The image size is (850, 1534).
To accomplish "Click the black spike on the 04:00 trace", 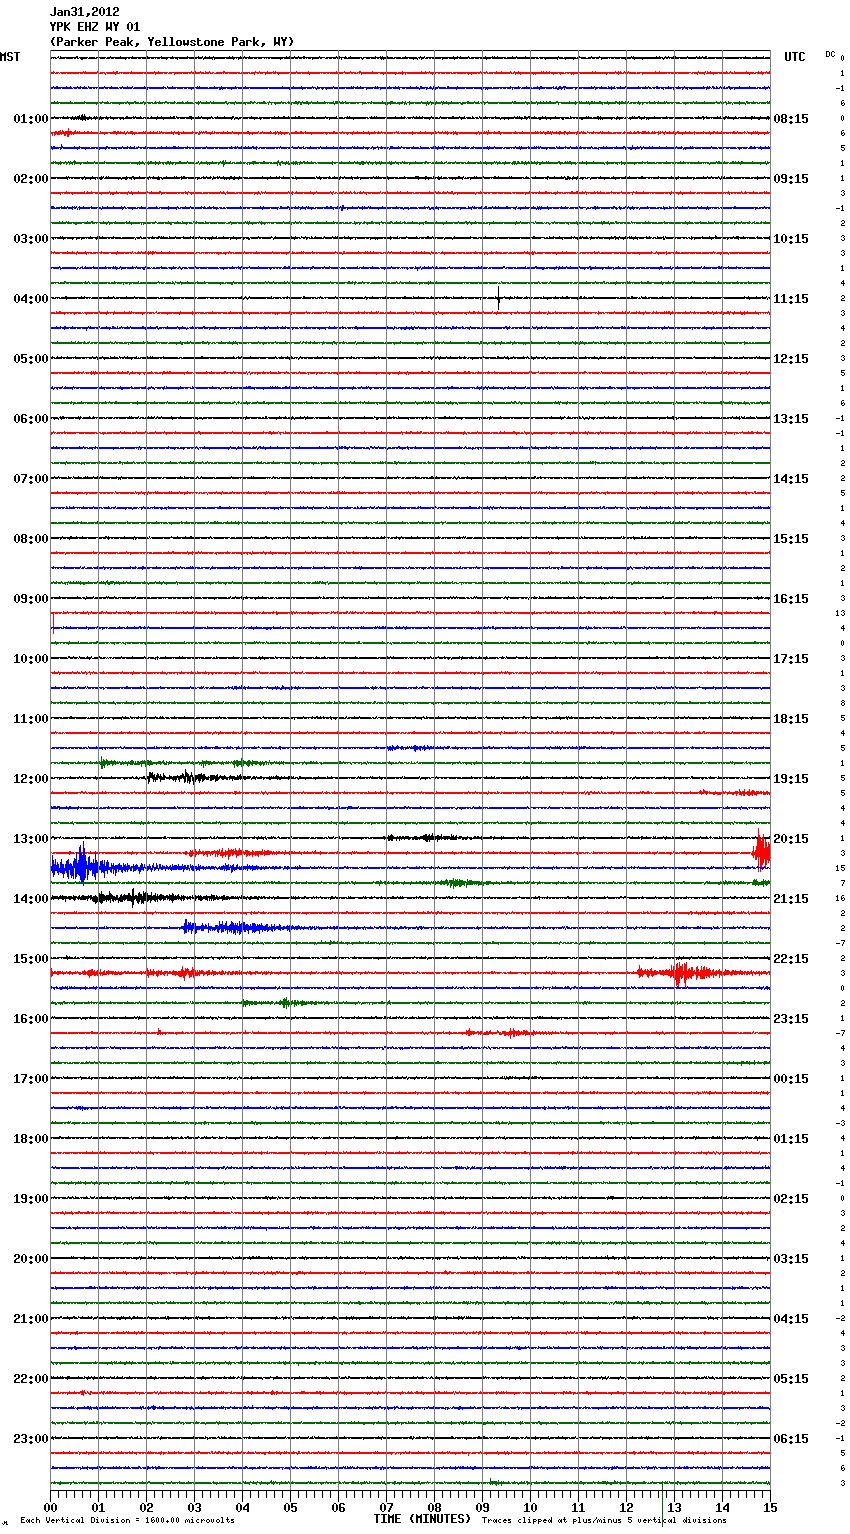I will pyautogui.click(x=498, y=298).
